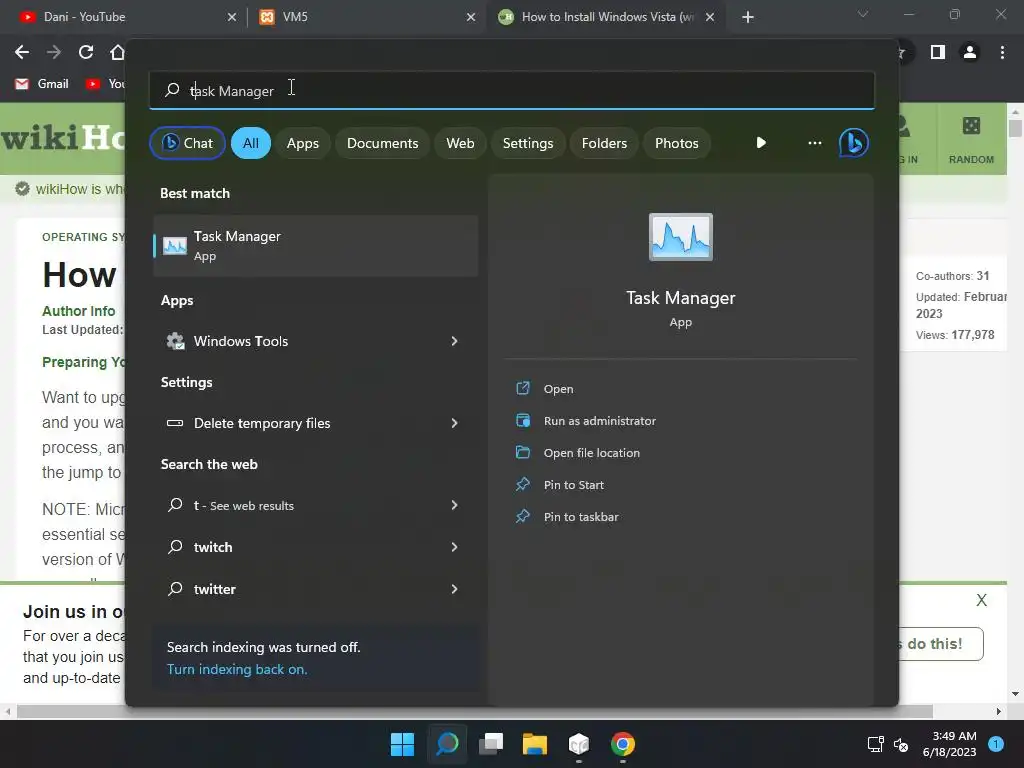Expand the twitch web search chevron
1024x768 pixels.
[x=455, y=547]
